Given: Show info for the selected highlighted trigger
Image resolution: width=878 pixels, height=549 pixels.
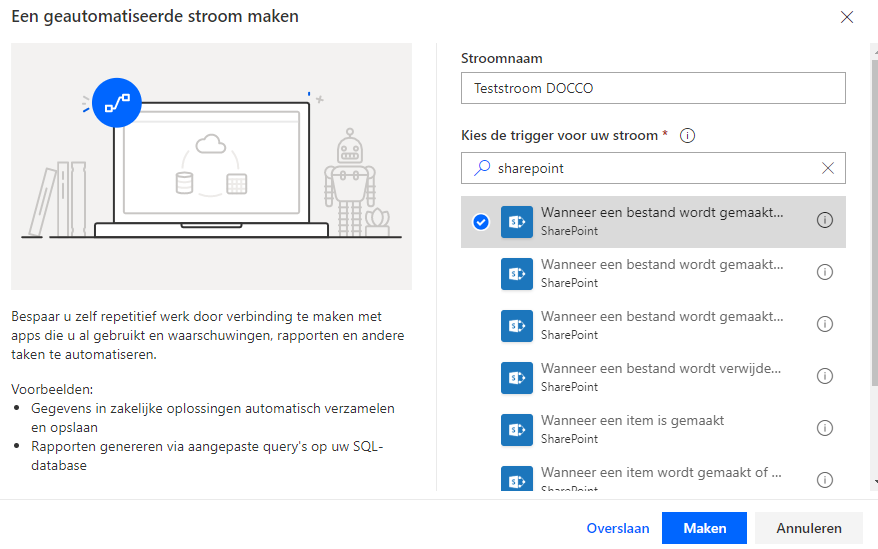Looking at the screenshot, I should pos(824,220).
